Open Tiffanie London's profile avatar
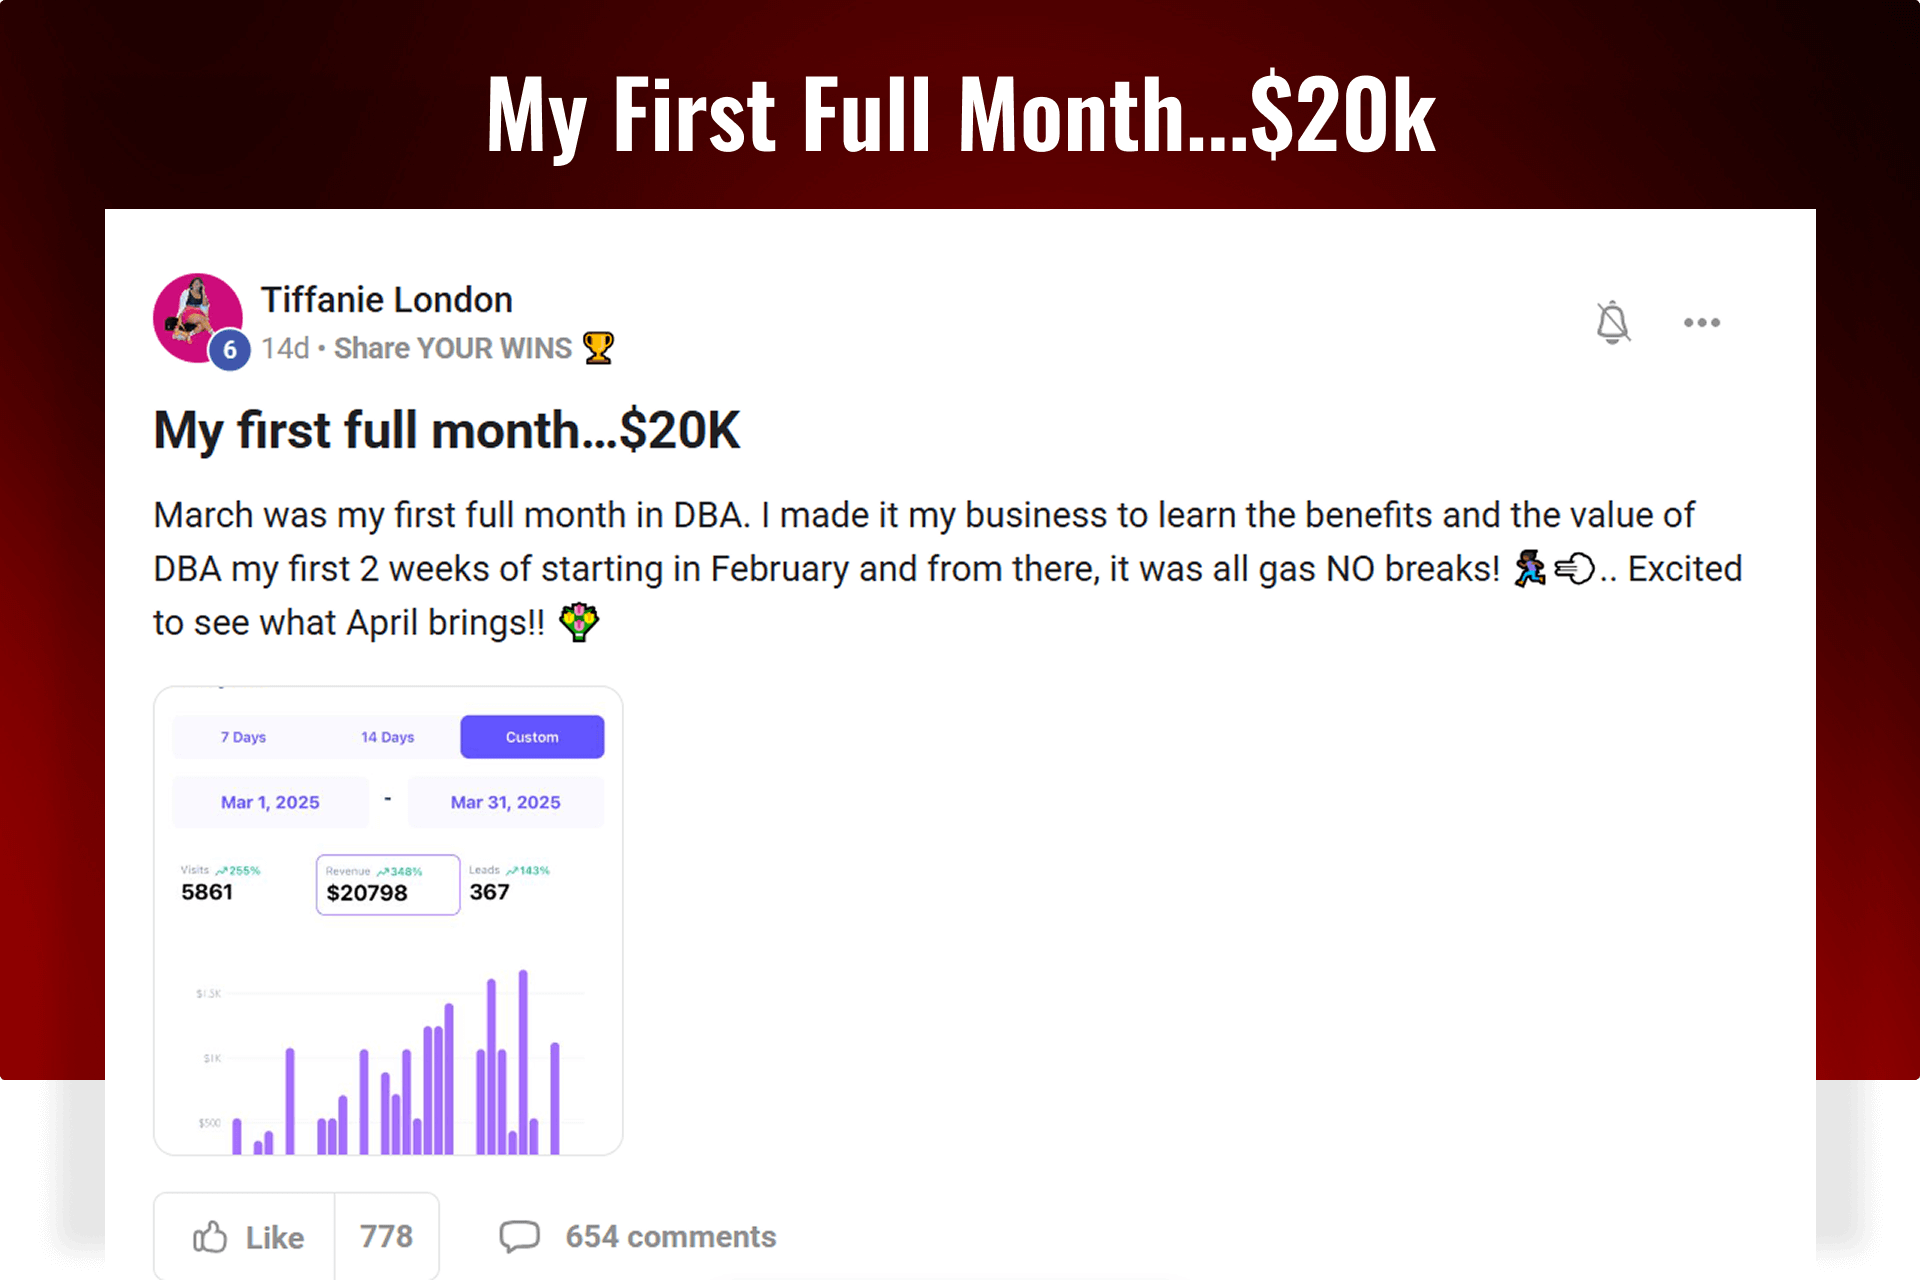The width and height of the screenshot is (1920, 1281). [198, 318]
